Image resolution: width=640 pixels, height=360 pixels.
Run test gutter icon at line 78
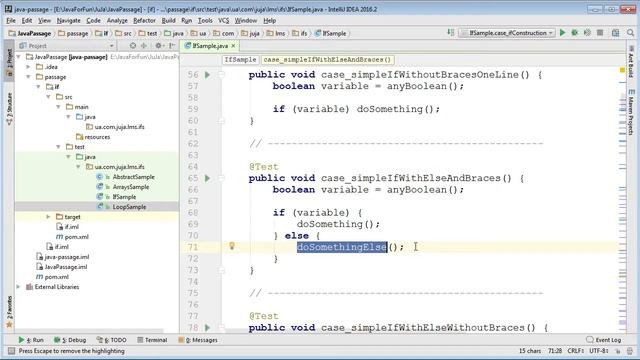click(207, 327)
